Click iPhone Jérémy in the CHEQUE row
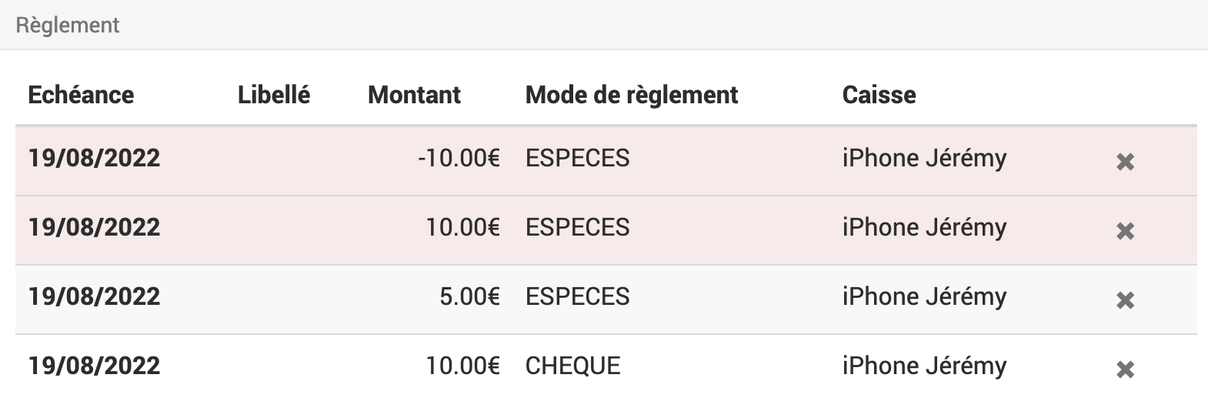This screenshot has height=402, width=1208. pyautogui.click(x=925, y=366)
